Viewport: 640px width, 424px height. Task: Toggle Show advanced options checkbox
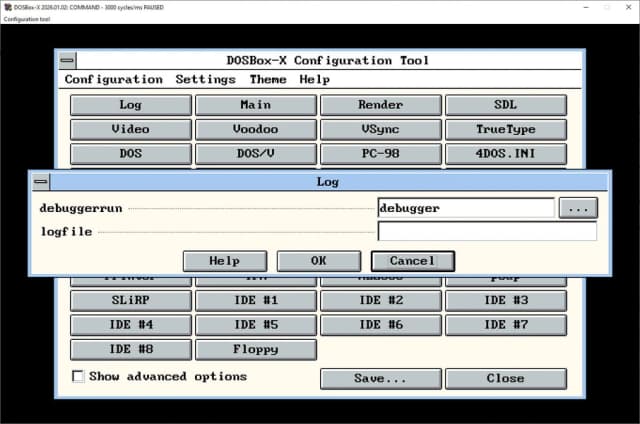click(78, 376)
